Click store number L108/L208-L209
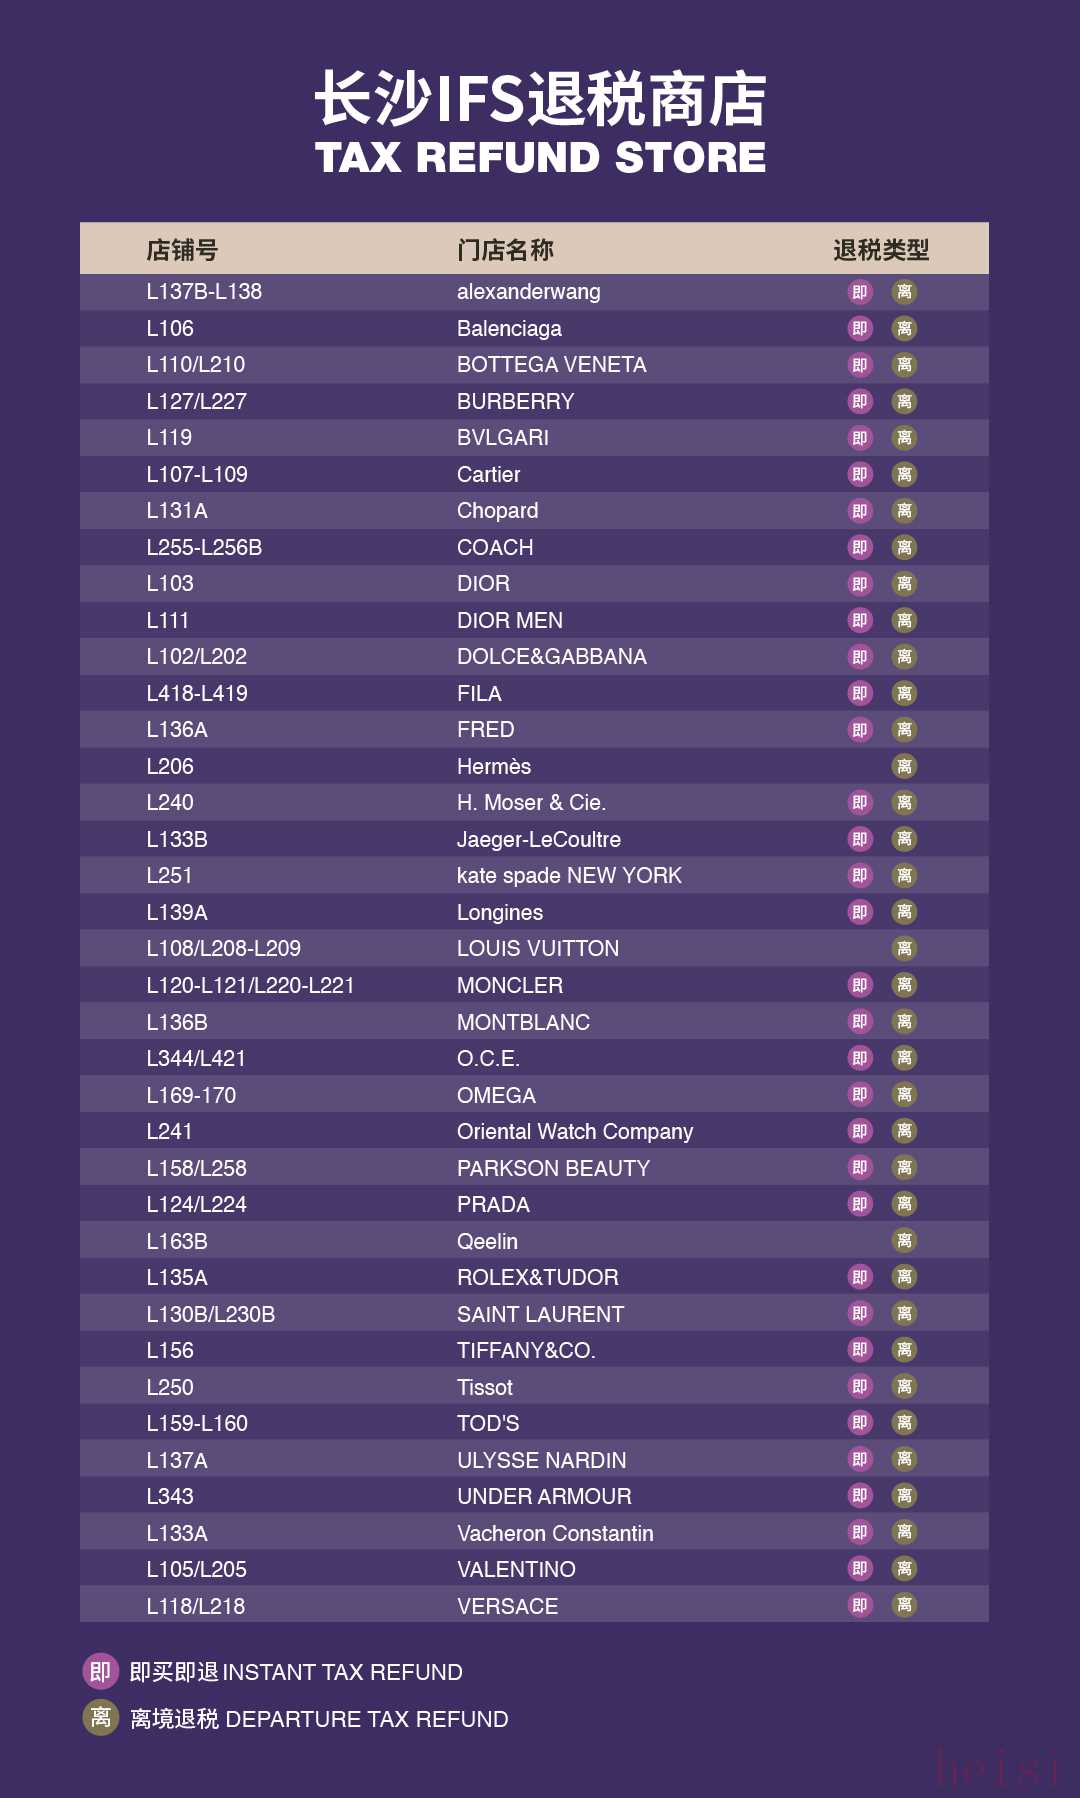The height and width of the screenshot is (1798, 1080). tap(223, 949)
